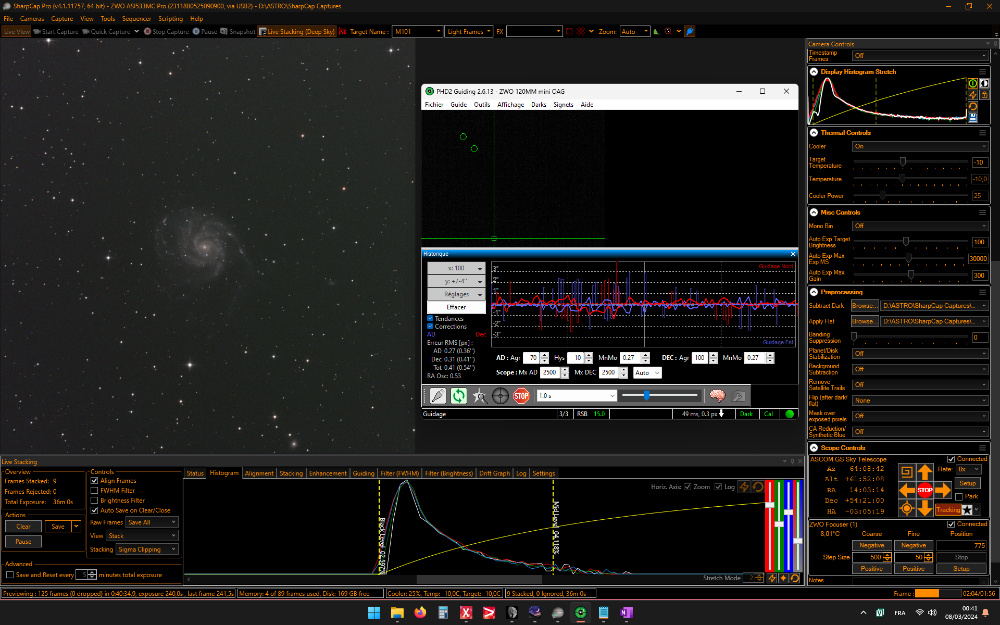Click the slew-up arrow in Scope Controls
The height and width of the screenshot is (625, 1000).
(x=924, y=470)
